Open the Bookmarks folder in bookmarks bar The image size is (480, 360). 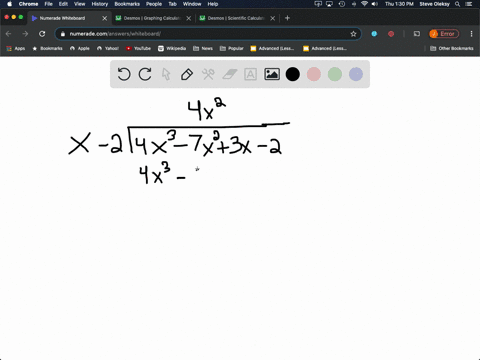(x=47, y=48)
